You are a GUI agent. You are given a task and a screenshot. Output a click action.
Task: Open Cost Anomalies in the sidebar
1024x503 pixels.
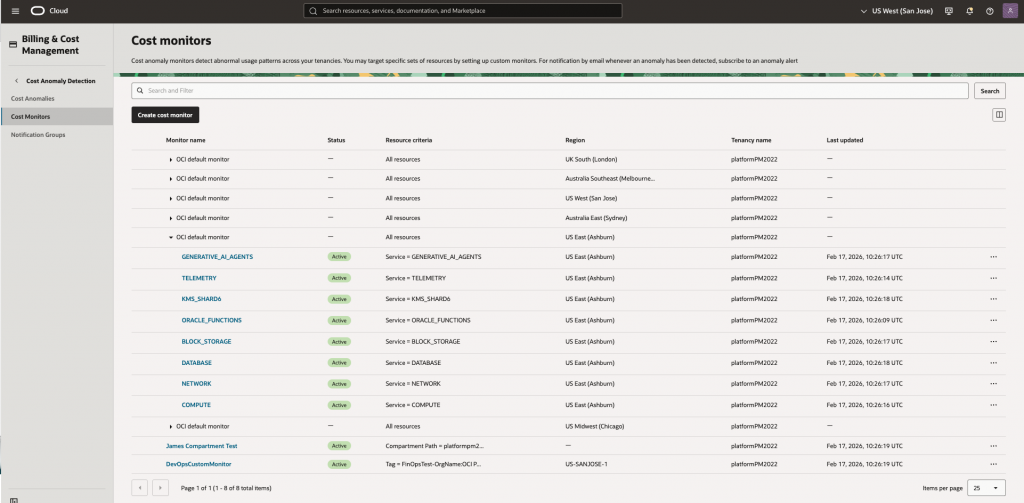point(33,99)
